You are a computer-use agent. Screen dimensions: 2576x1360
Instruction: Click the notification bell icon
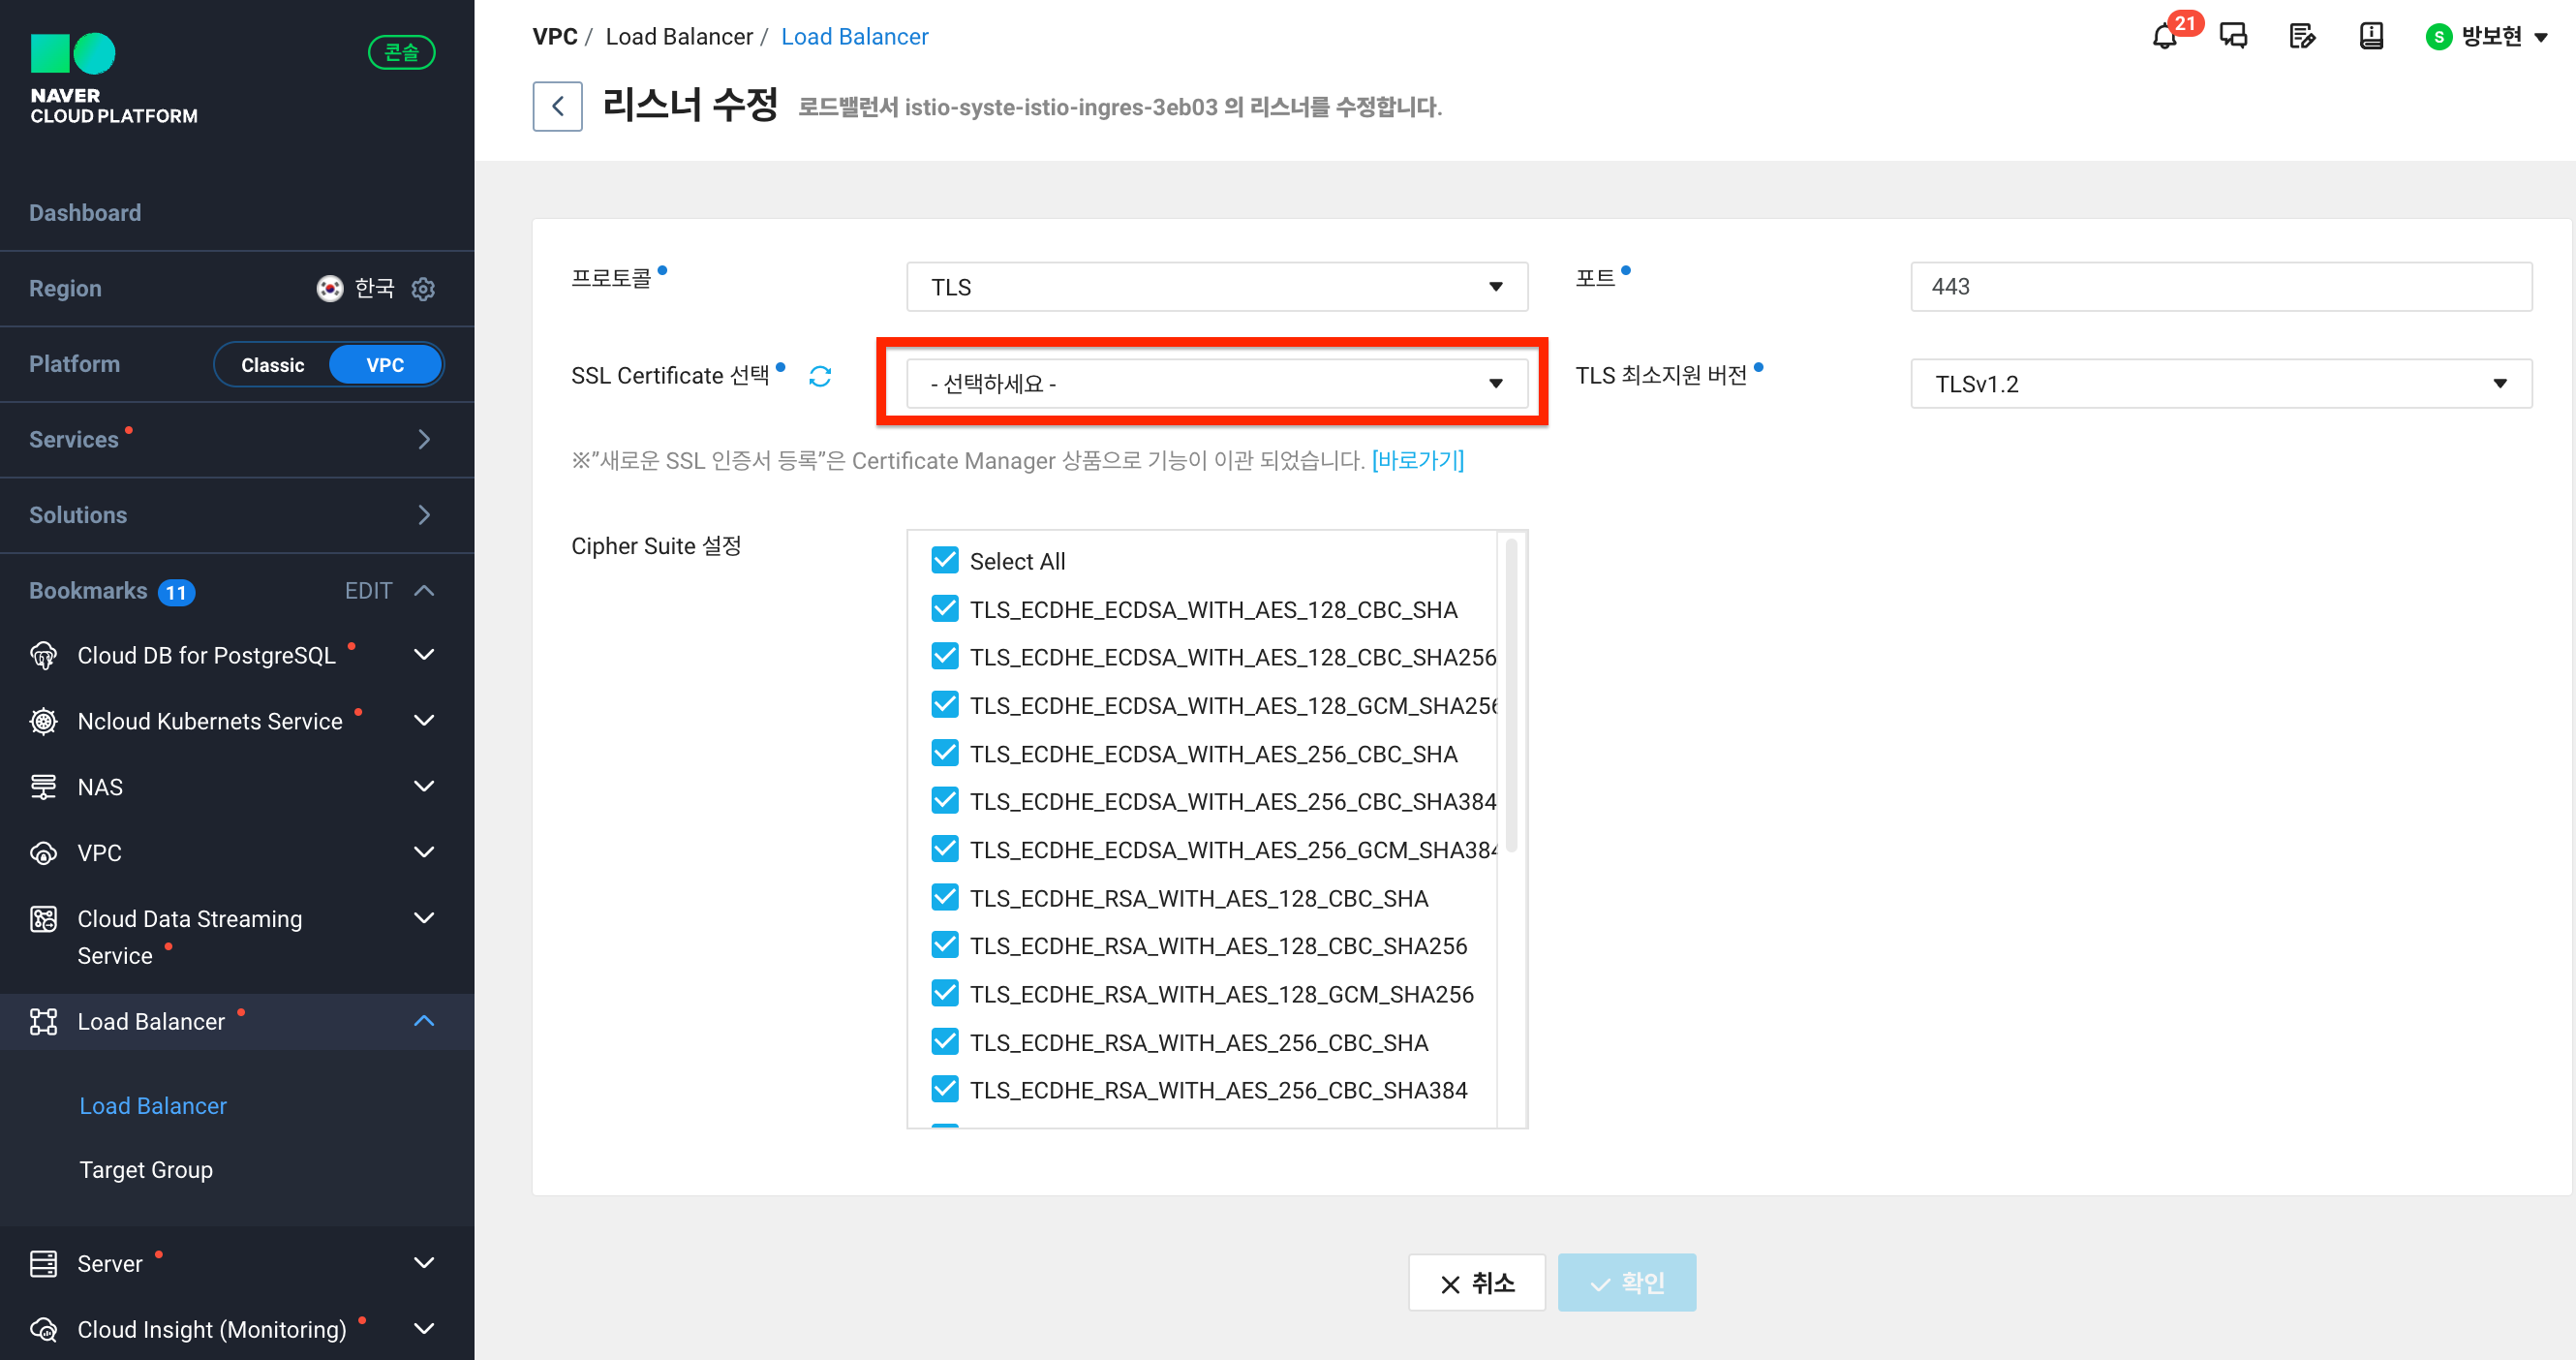(2164, 37)
